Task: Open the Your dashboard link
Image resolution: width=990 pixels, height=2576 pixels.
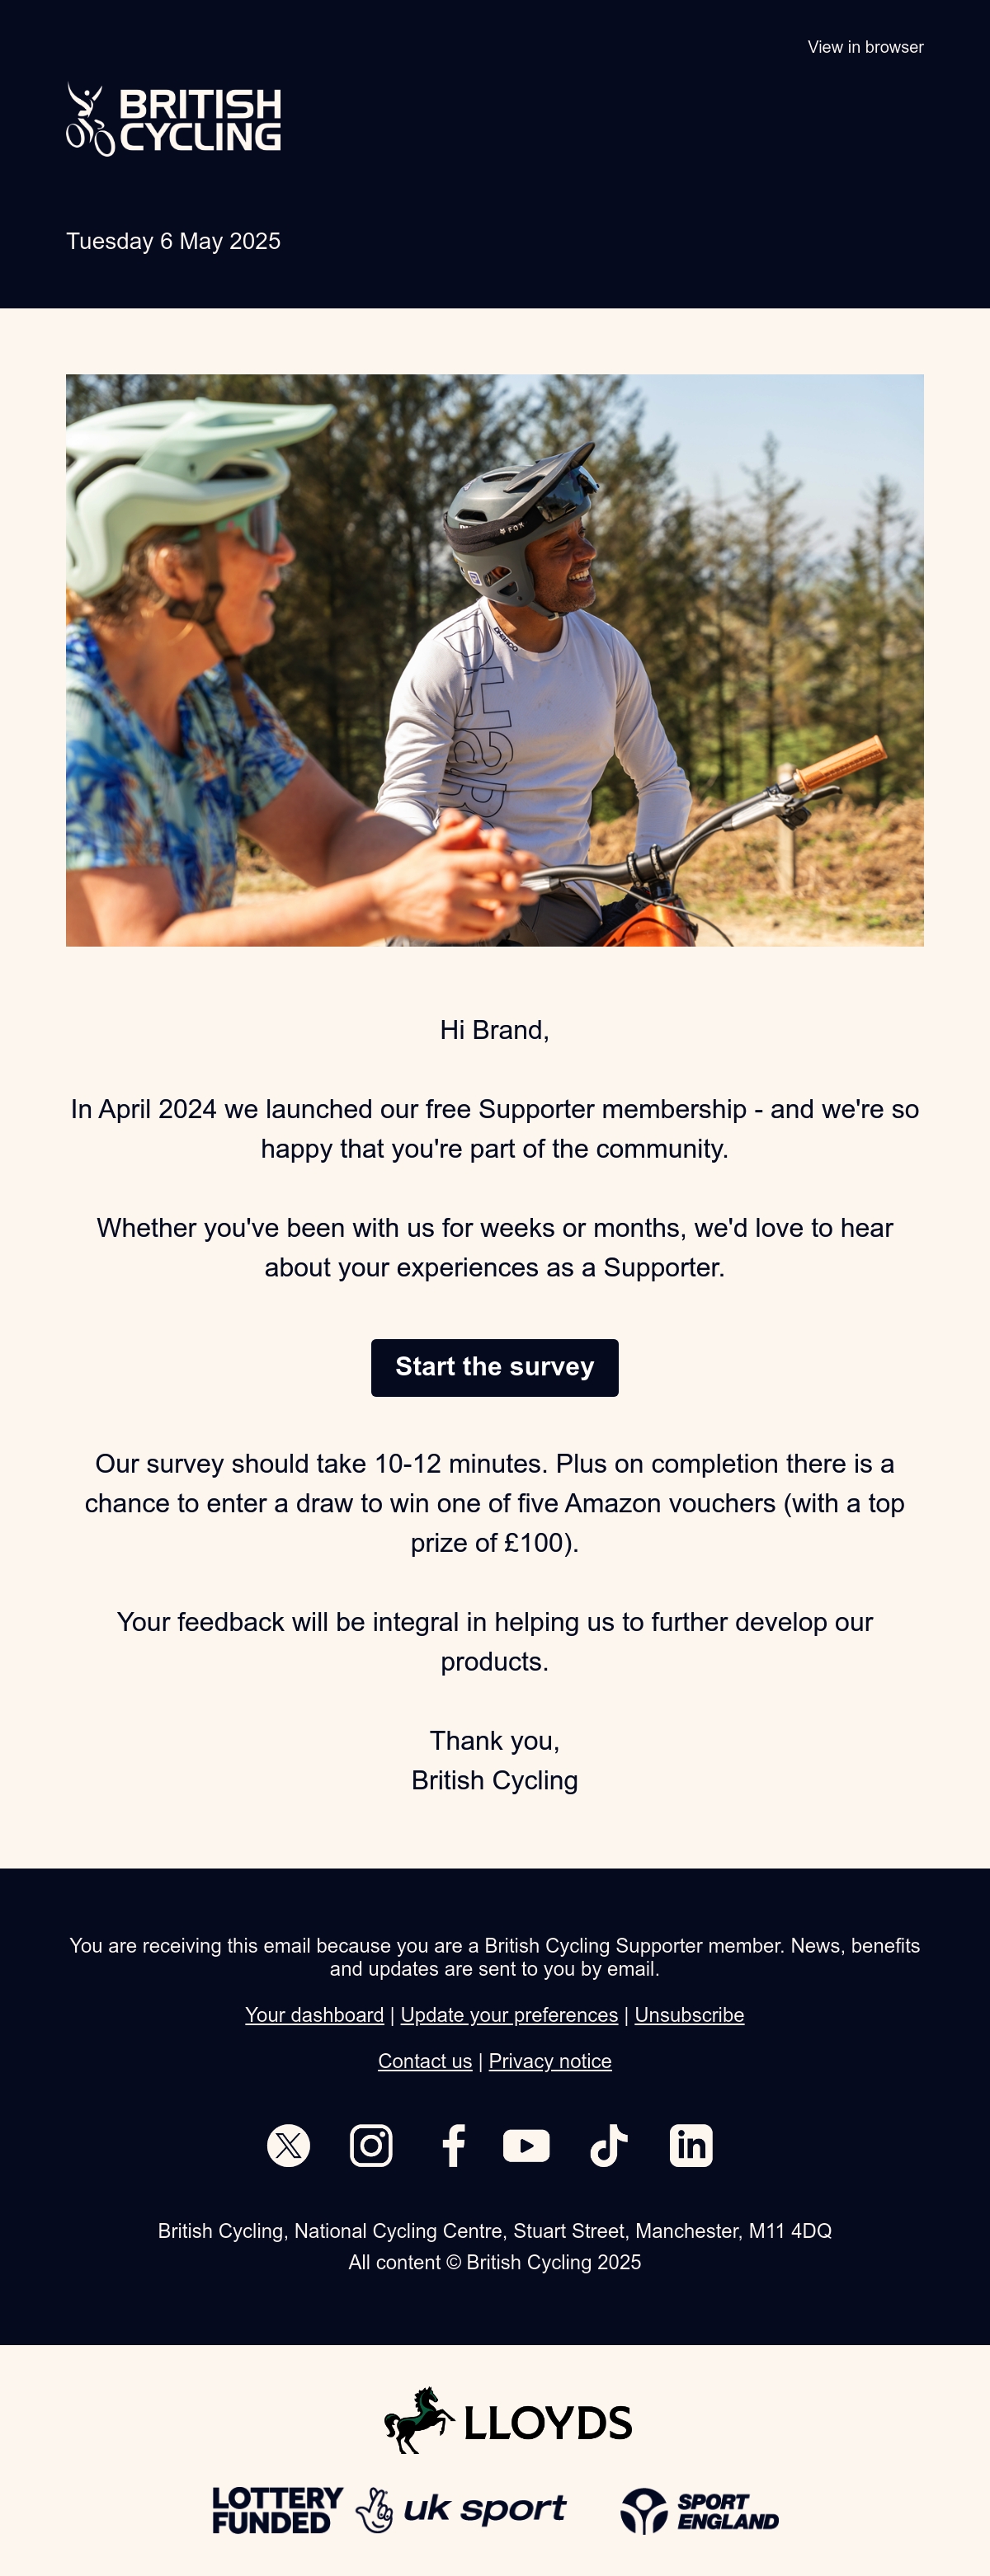Action: 315,2015
